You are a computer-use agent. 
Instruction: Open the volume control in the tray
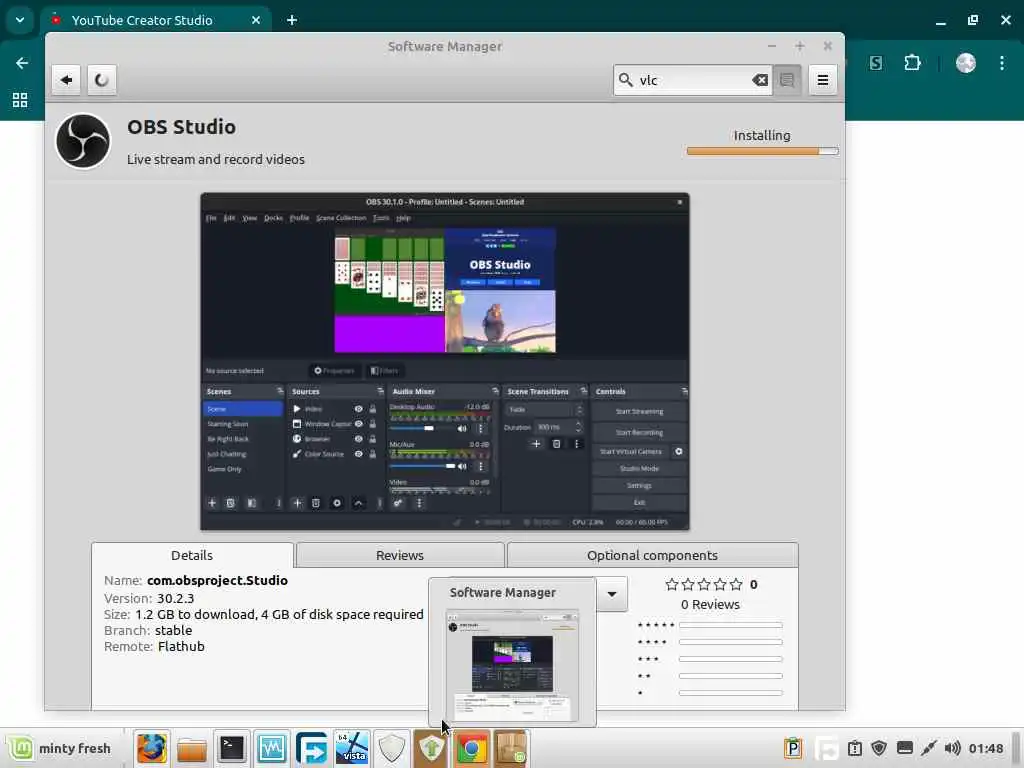pyautogui.click(x=952, y=748)
